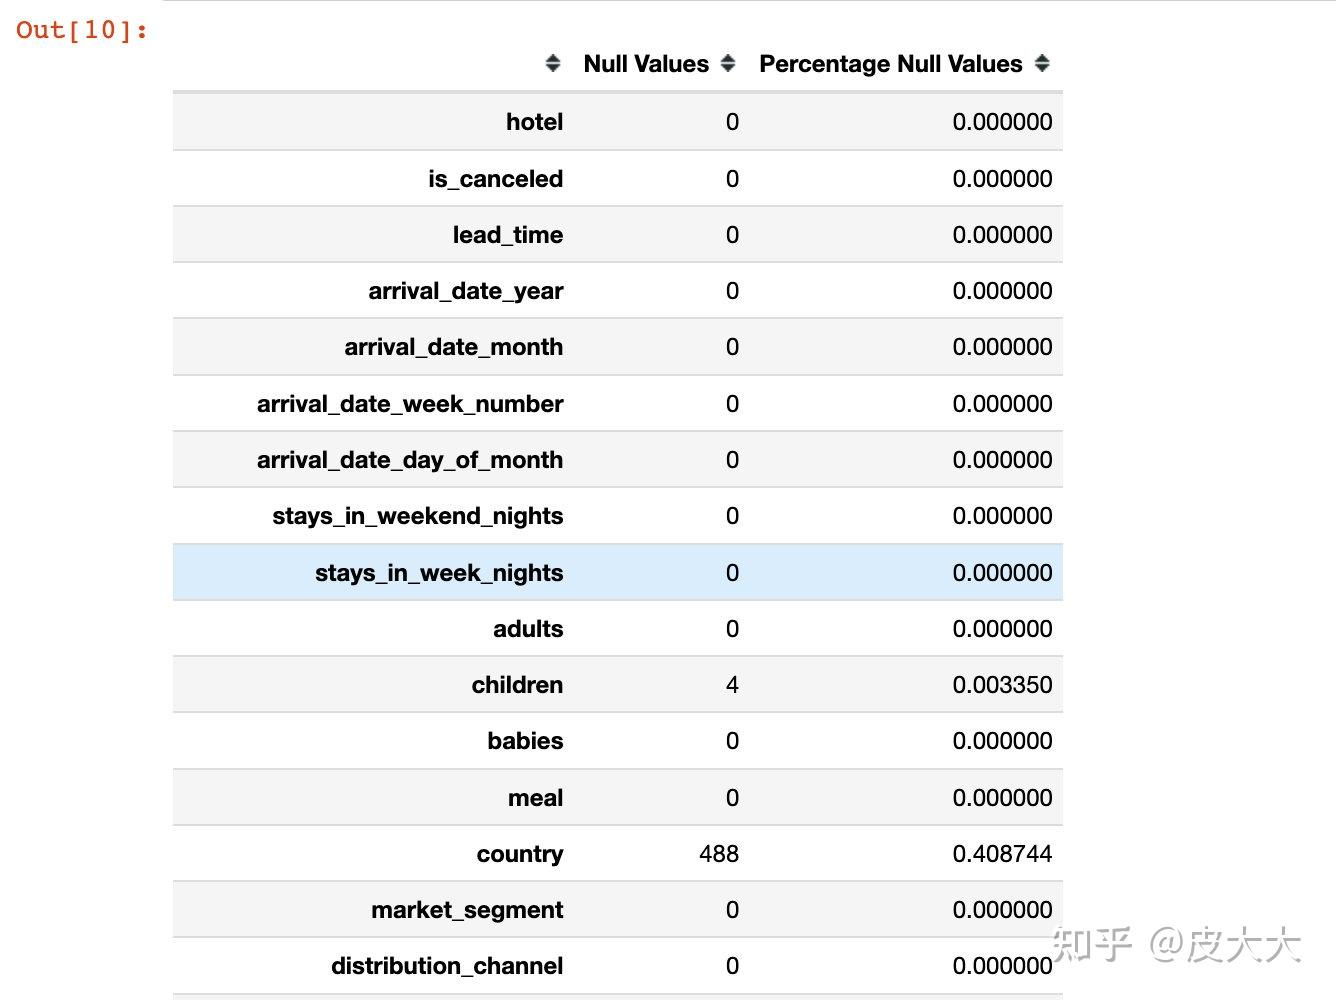Select the arrival_date_month row label
Screen dimensions: 1336x1000
(x=453, y=347)
